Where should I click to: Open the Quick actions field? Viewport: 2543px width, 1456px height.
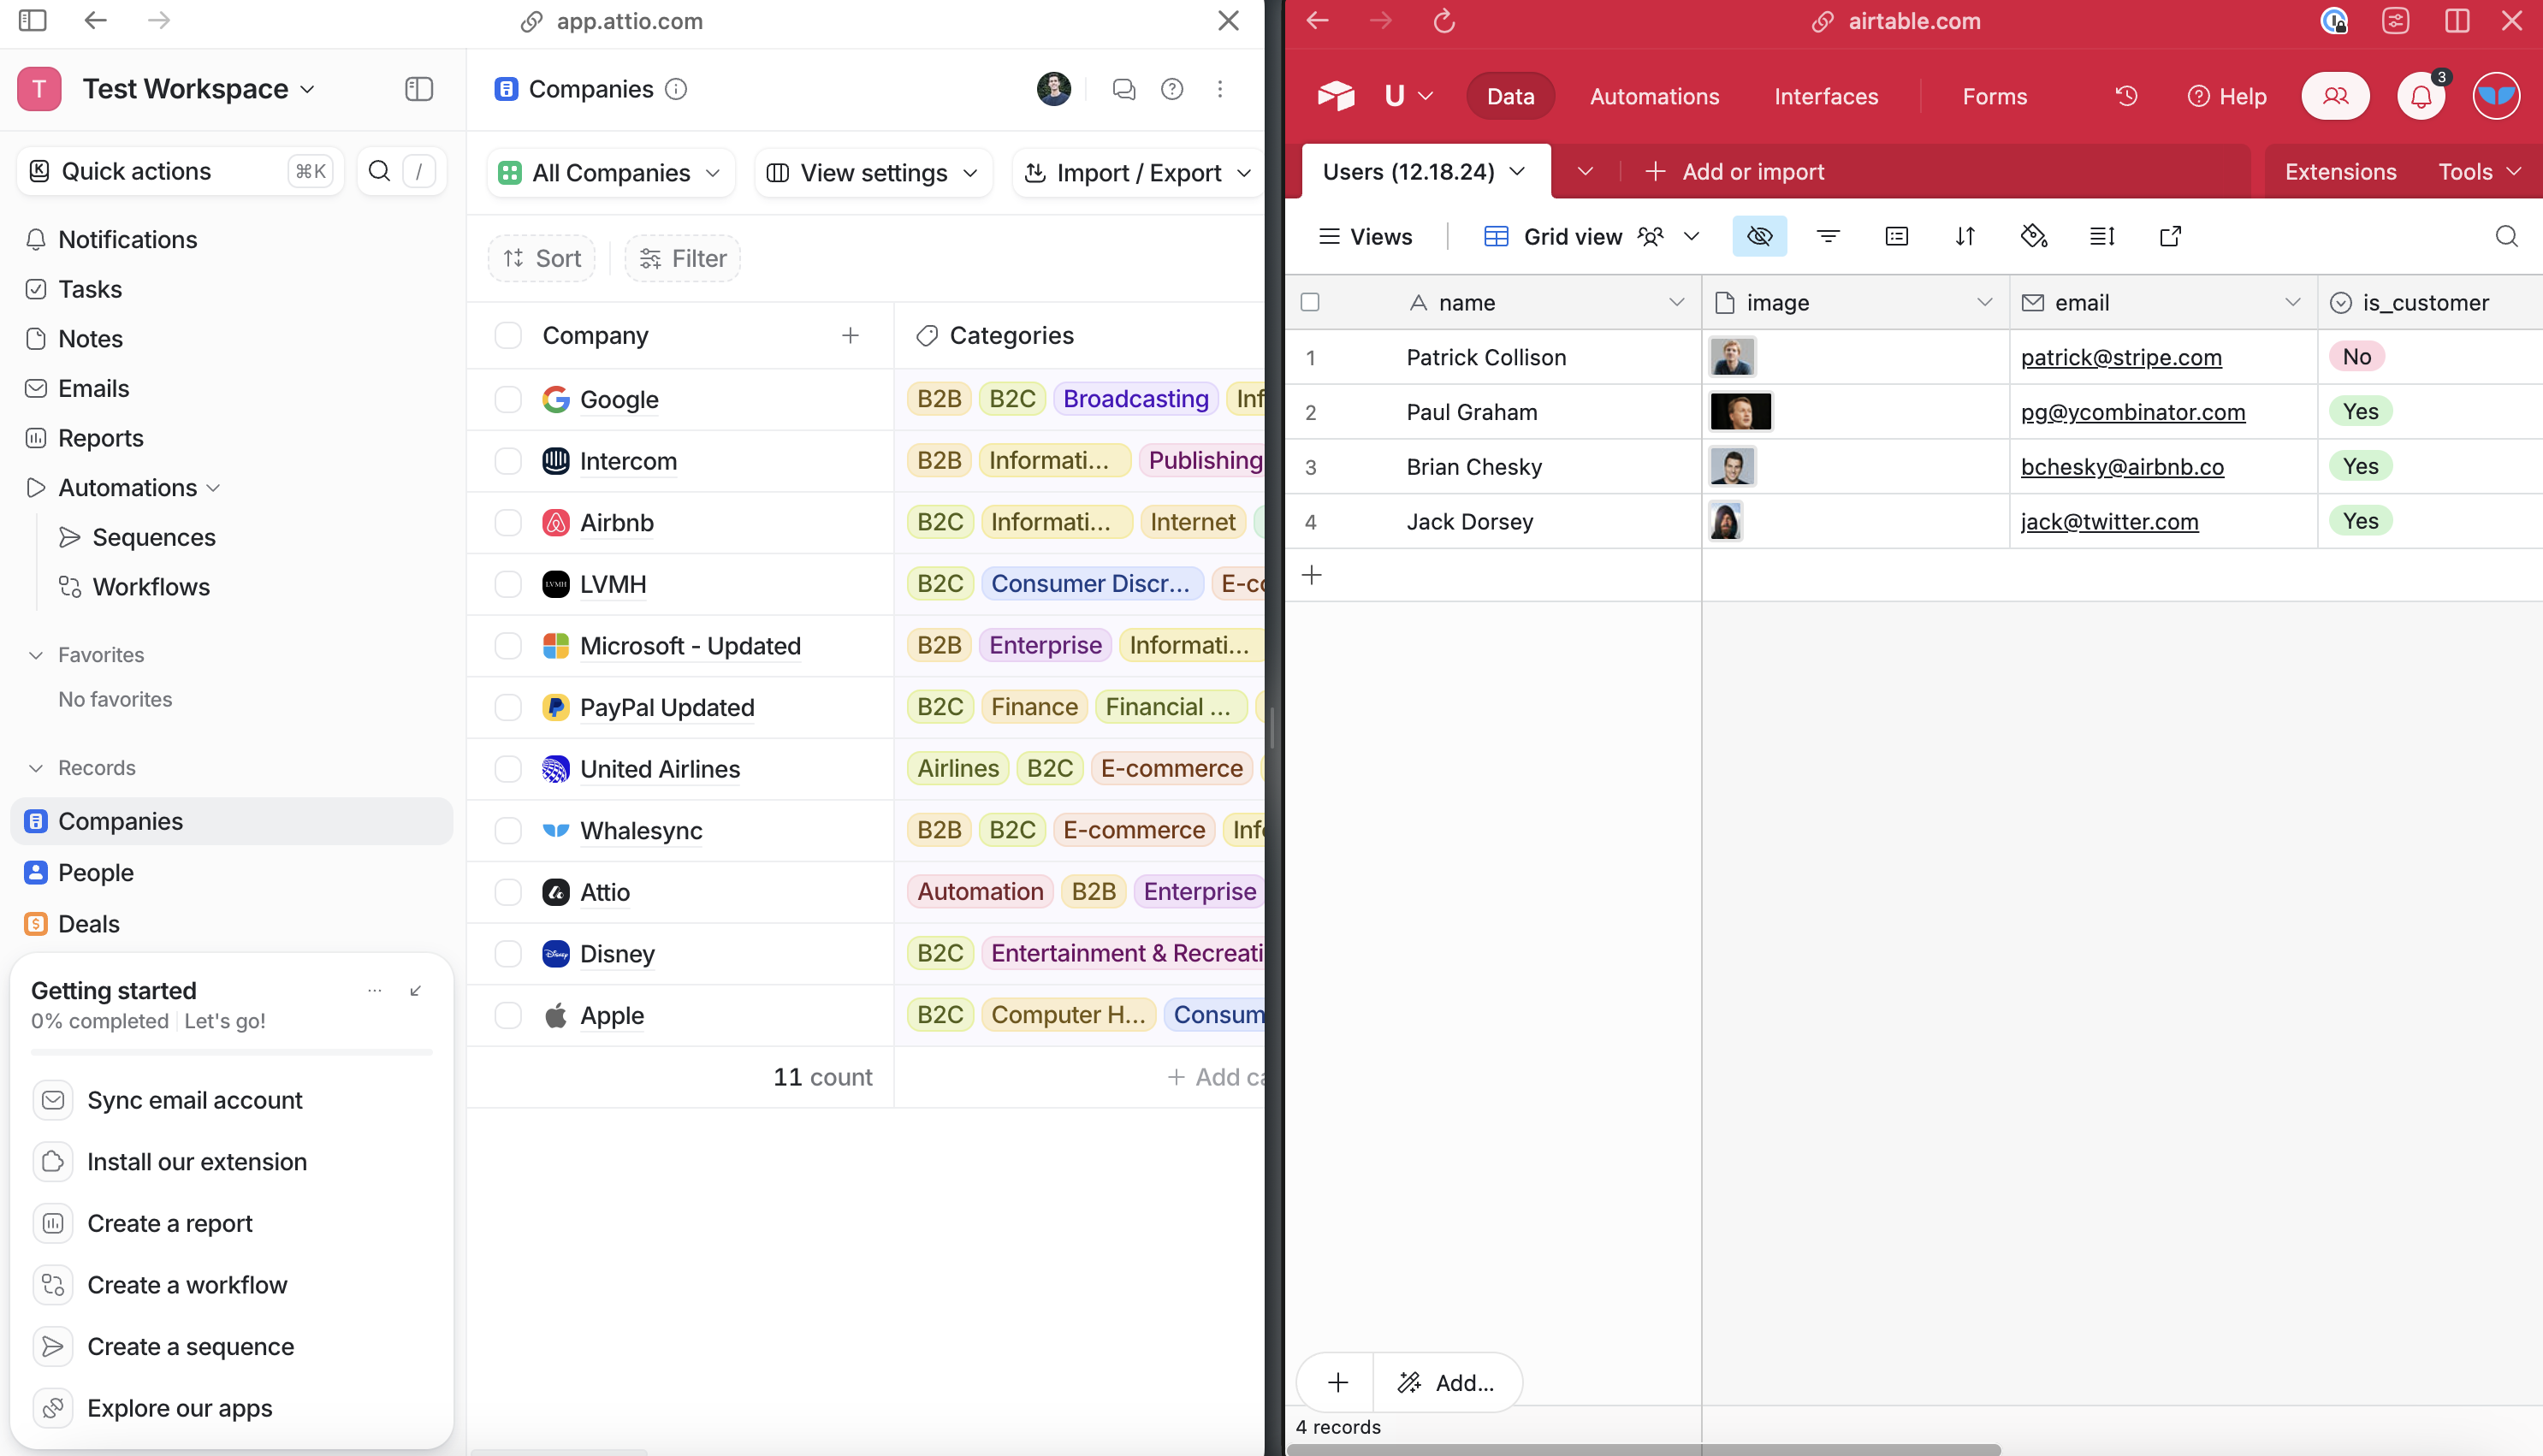[x=181, y=171]
